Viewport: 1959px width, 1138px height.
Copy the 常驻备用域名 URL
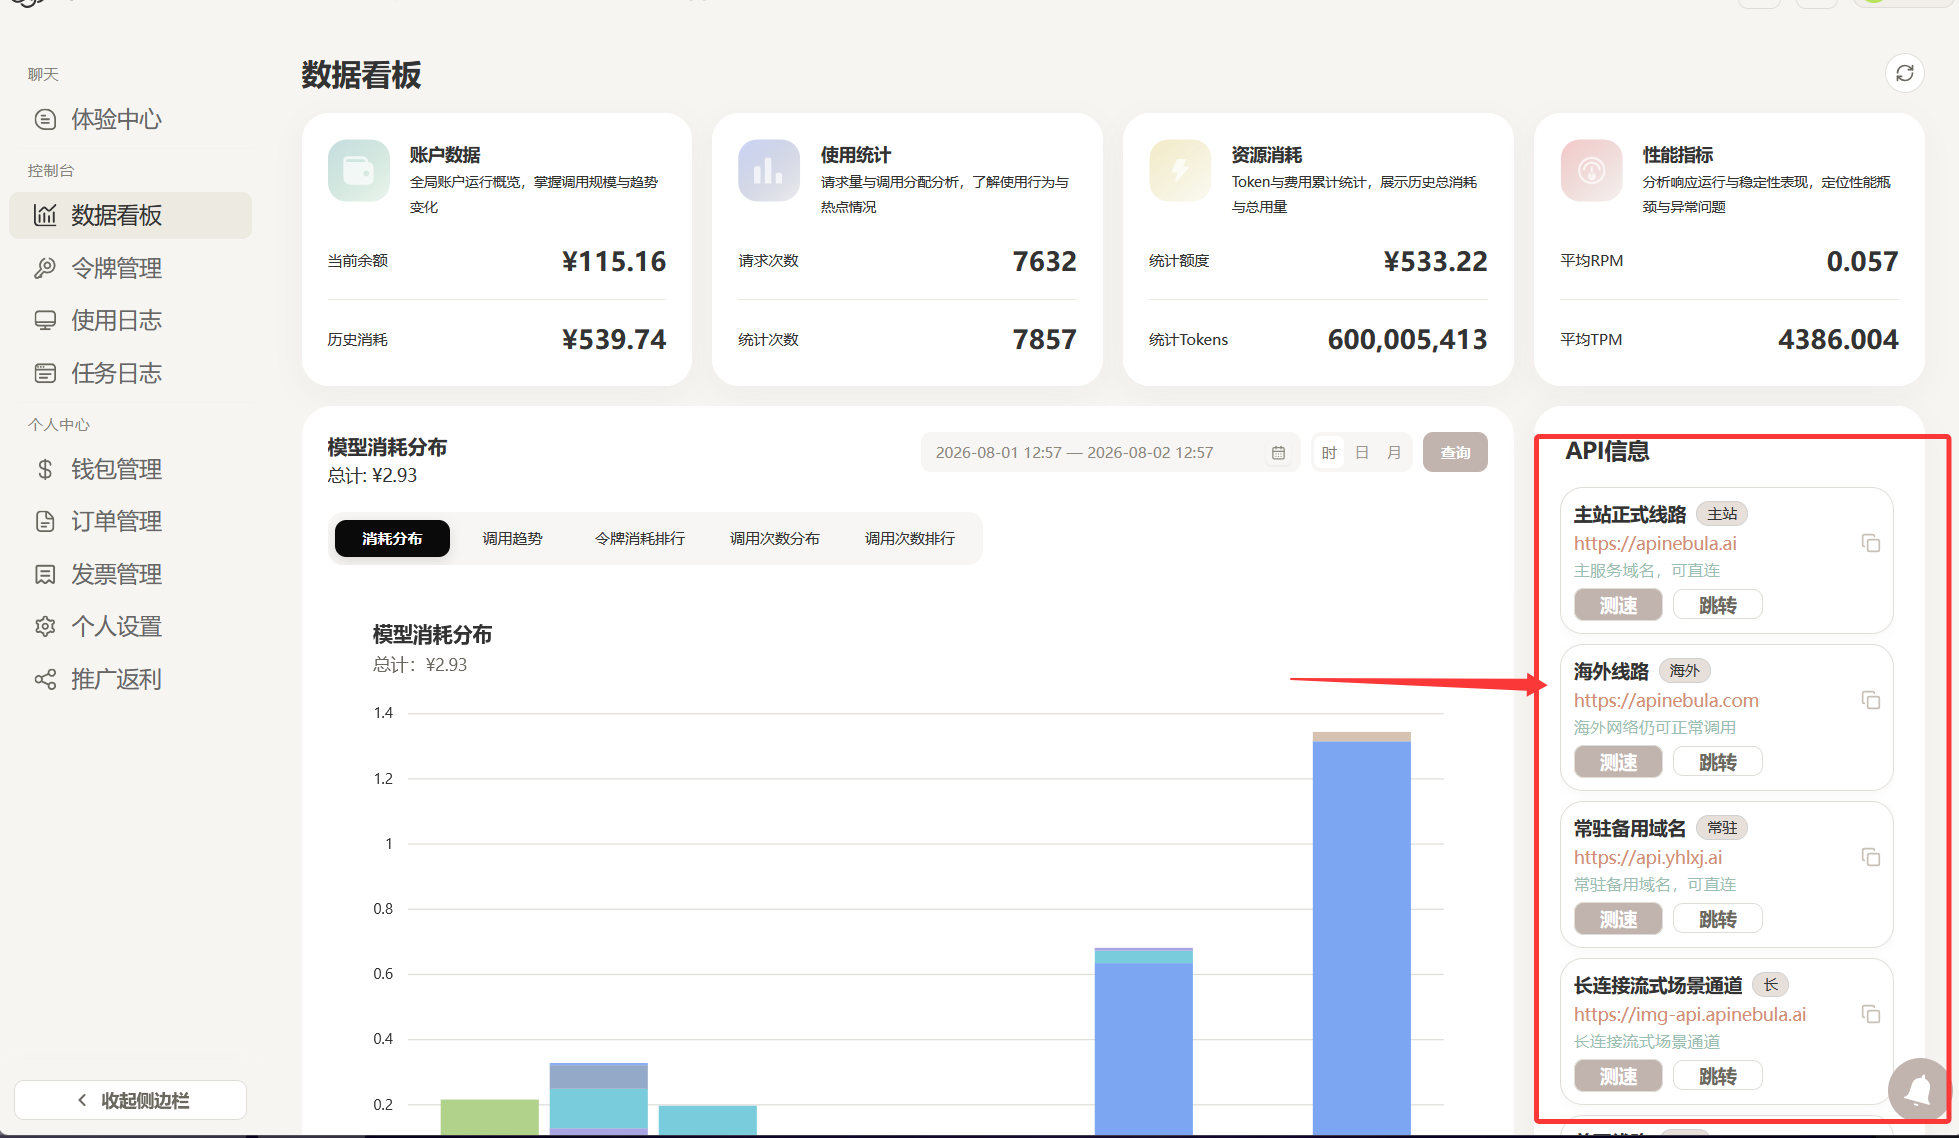point(1871,857)
